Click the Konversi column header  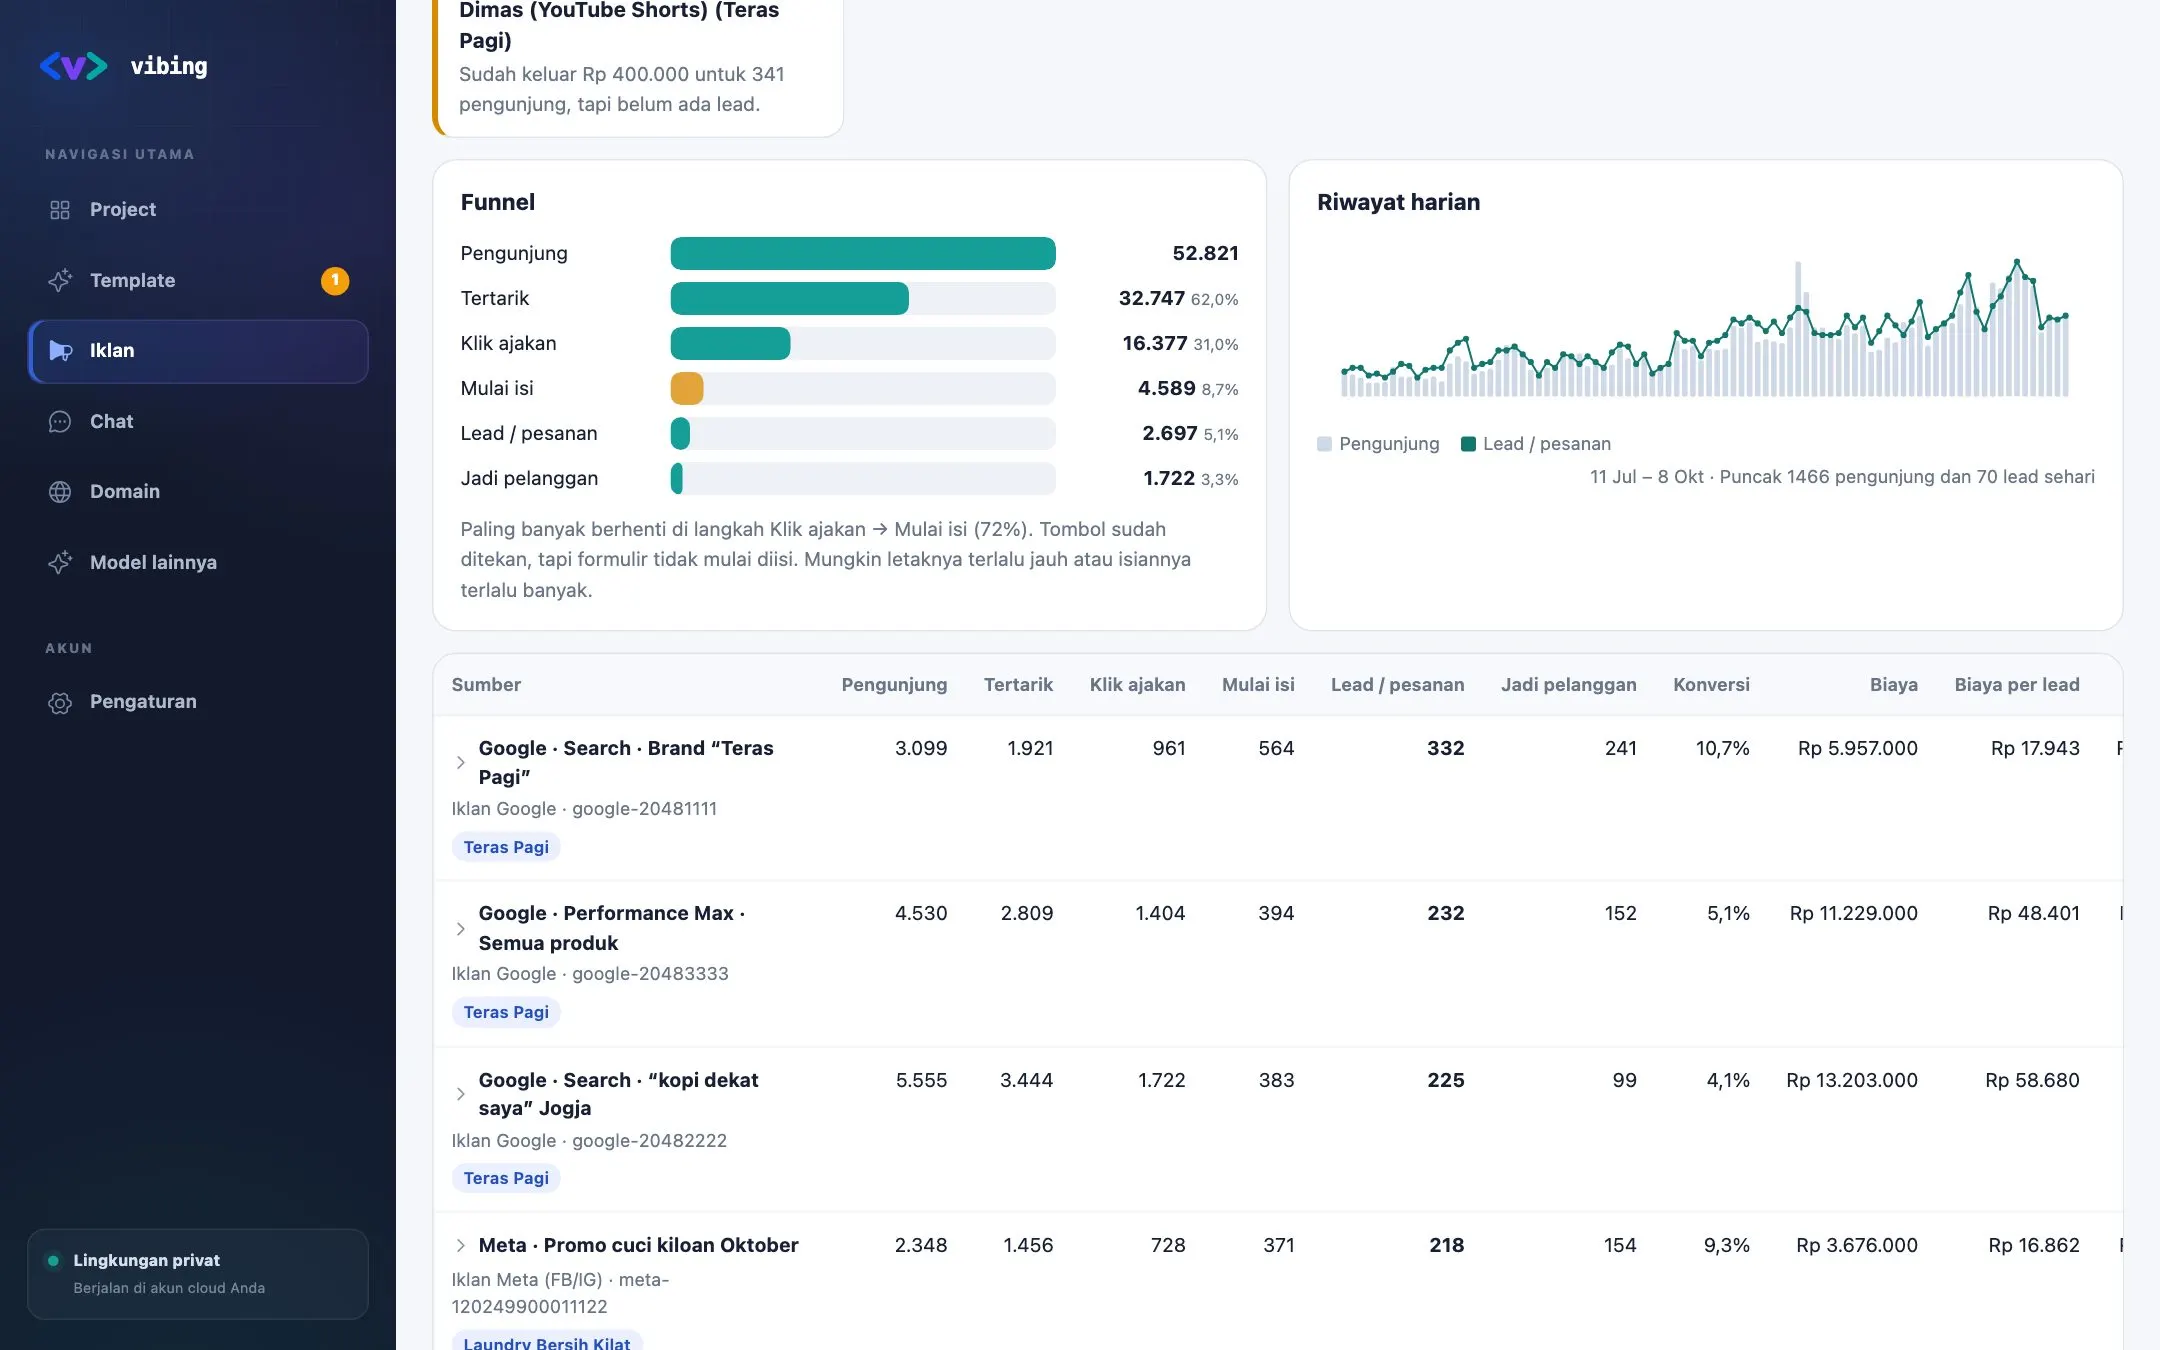tap(1711, 685)
